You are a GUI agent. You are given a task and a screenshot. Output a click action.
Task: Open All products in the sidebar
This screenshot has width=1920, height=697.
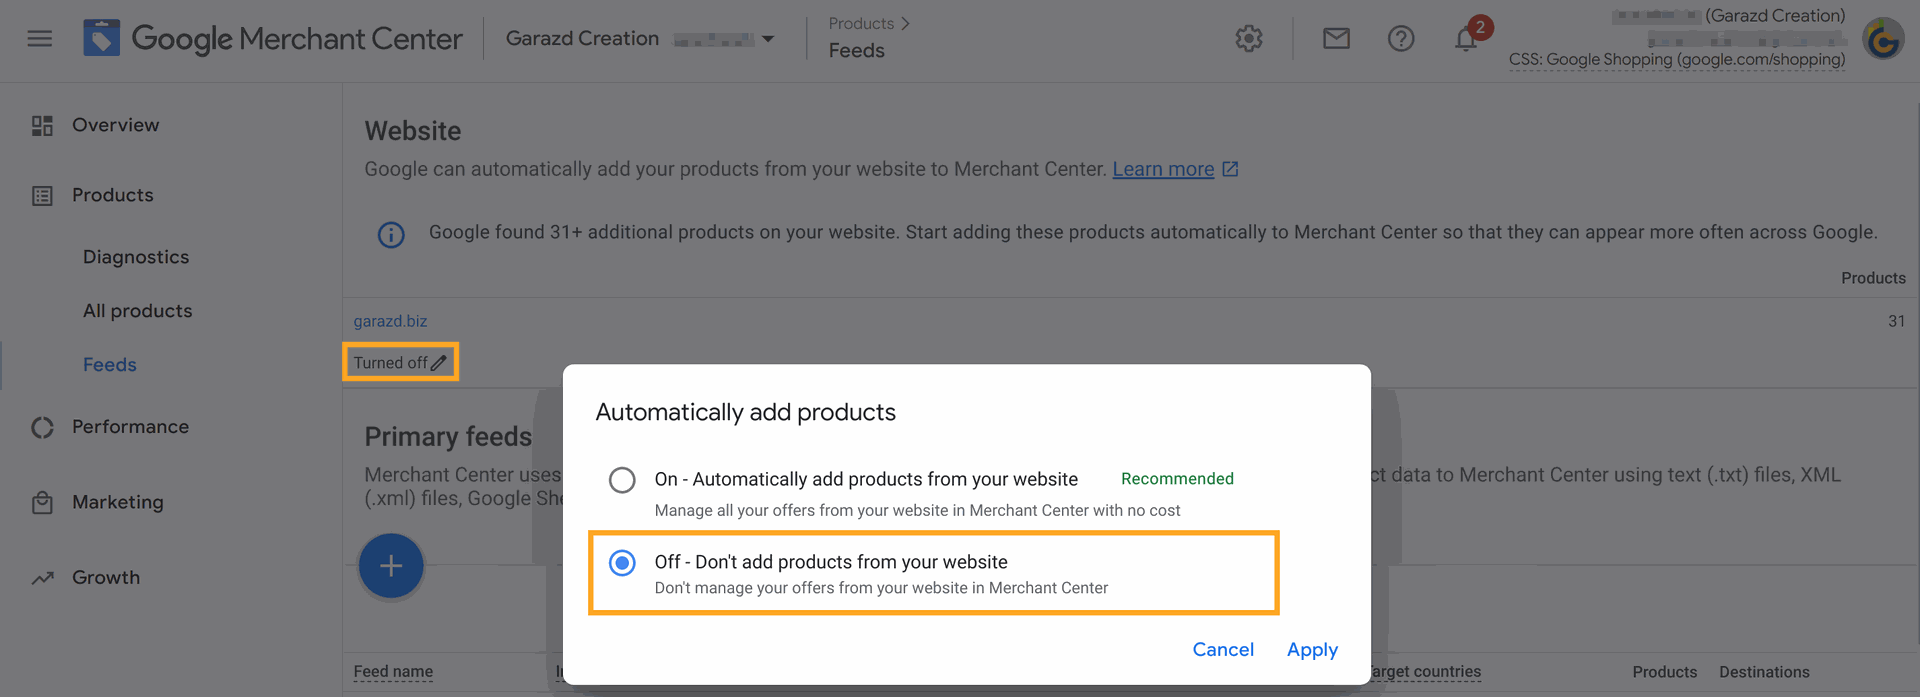click(138, 311)
